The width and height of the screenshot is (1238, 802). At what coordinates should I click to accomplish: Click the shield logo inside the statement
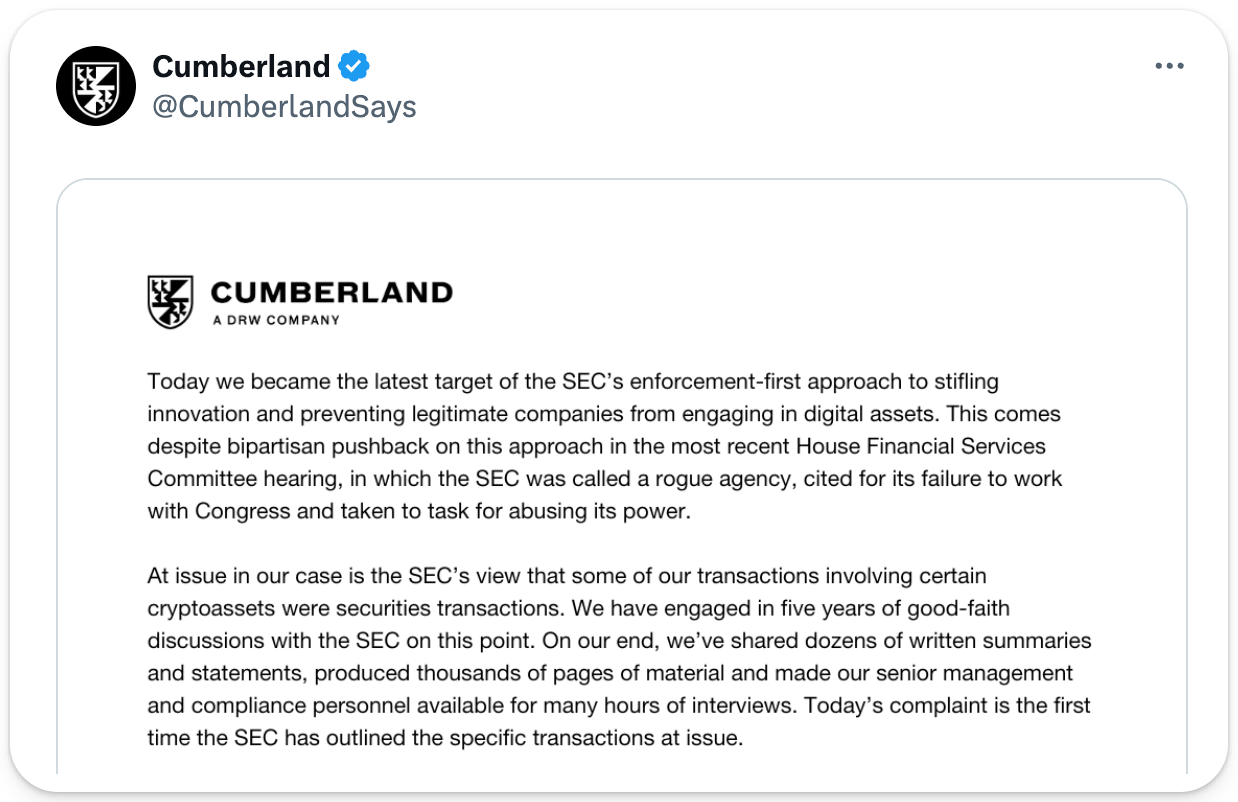pos(170,302)
